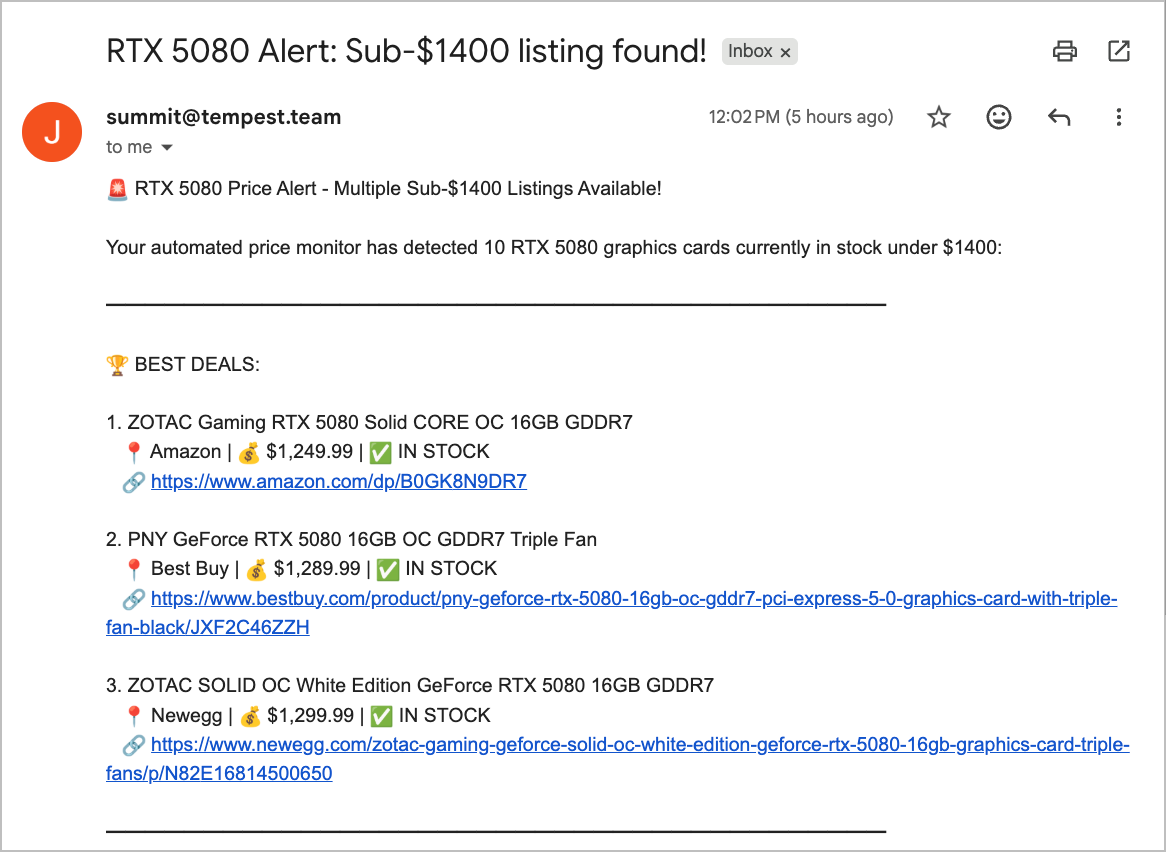Expand recipient details next to 'to me'
Screen dimensions: 1166x852
tap(167, 147)
